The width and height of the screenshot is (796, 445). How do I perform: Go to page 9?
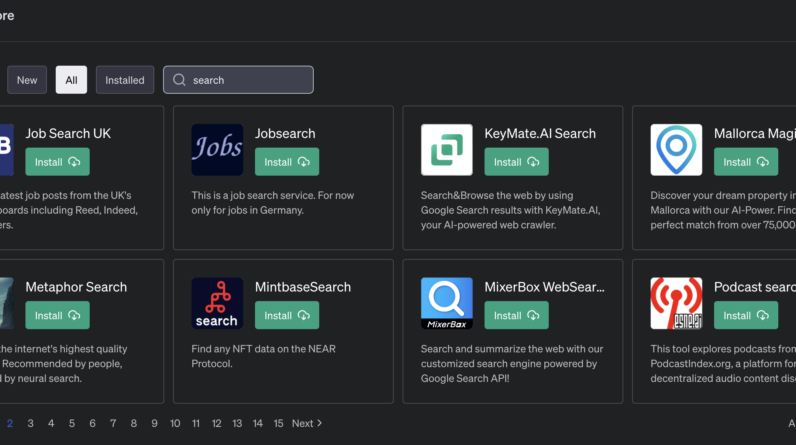[x=154, y=423]
